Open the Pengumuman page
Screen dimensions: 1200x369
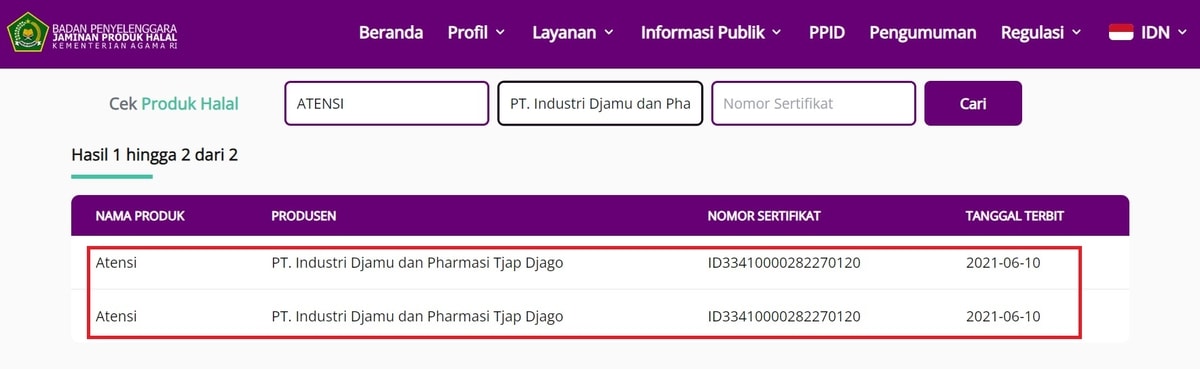pos(922,32)
